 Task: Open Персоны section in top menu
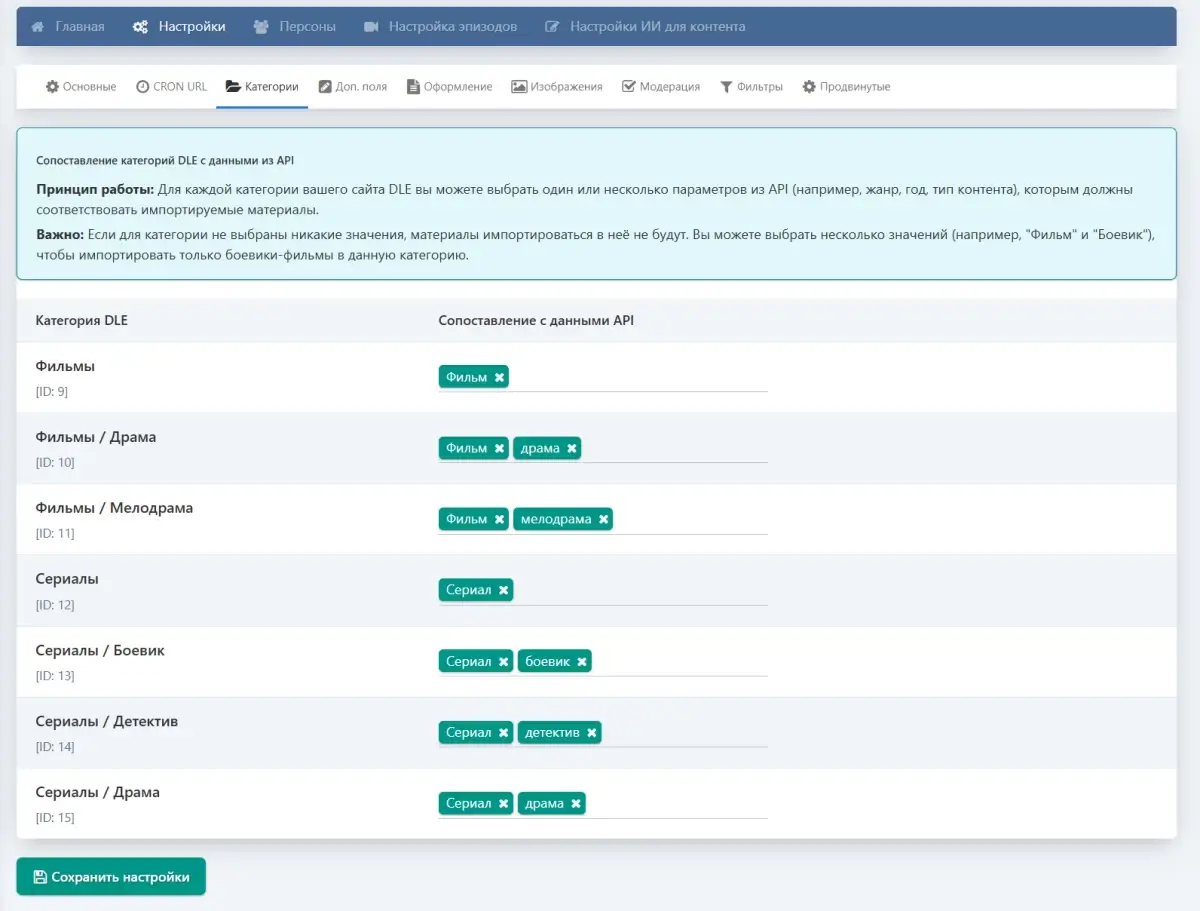click(x=295, y=26)
